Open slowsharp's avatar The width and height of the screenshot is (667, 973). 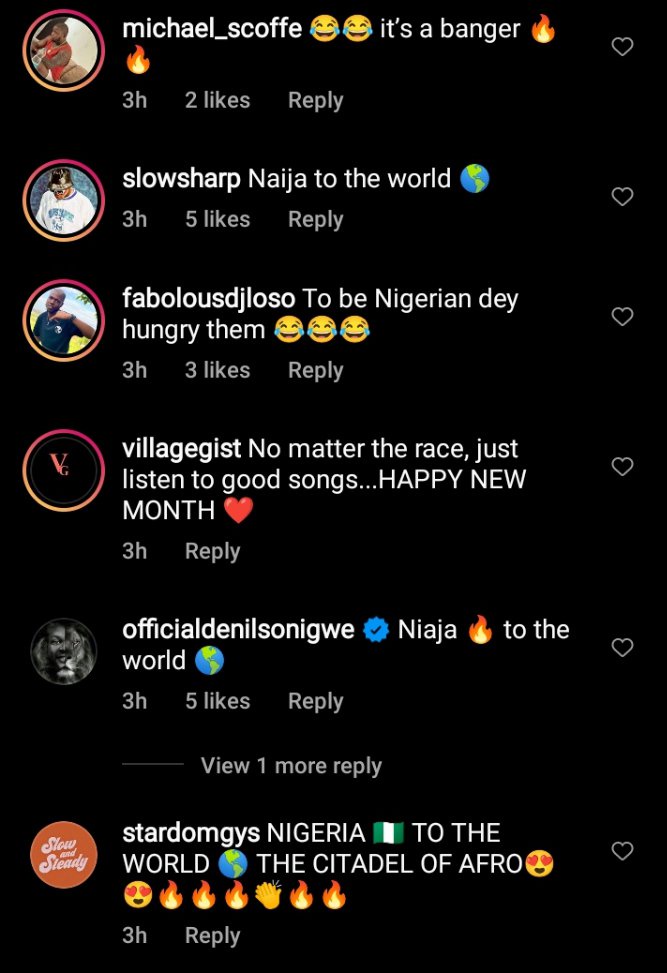coord(62,198)
